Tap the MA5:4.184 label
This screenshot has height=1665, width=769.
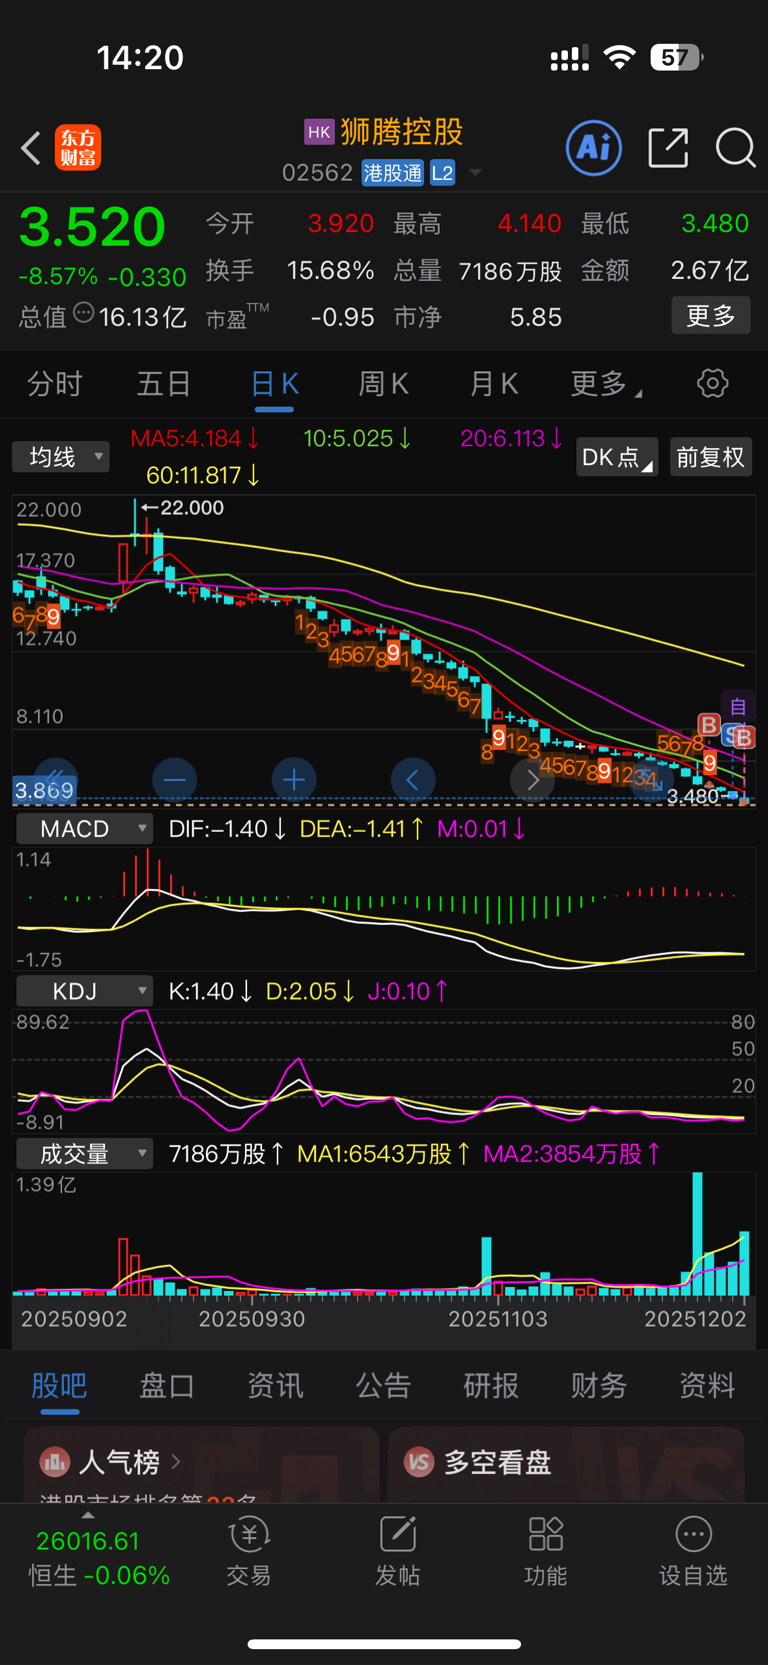click(x=195, y=438)
